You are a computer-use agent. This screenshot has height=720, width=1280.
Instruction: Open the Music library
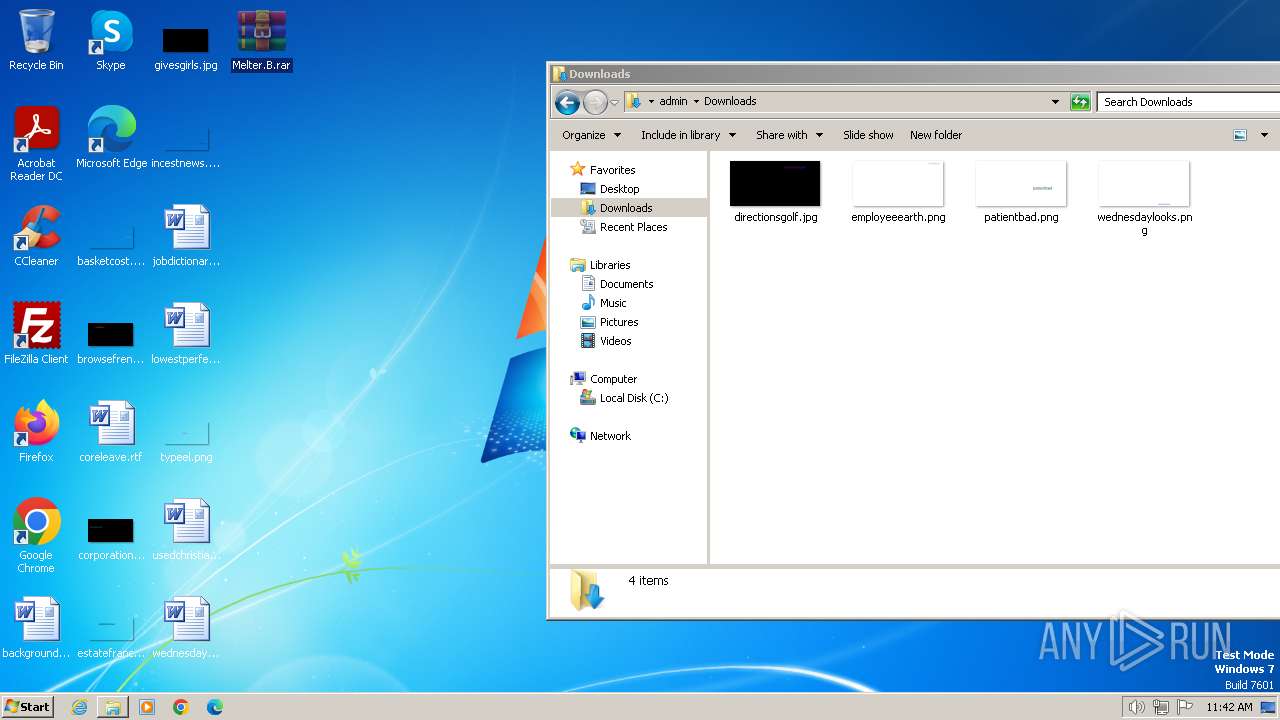[x=613, y=303]
